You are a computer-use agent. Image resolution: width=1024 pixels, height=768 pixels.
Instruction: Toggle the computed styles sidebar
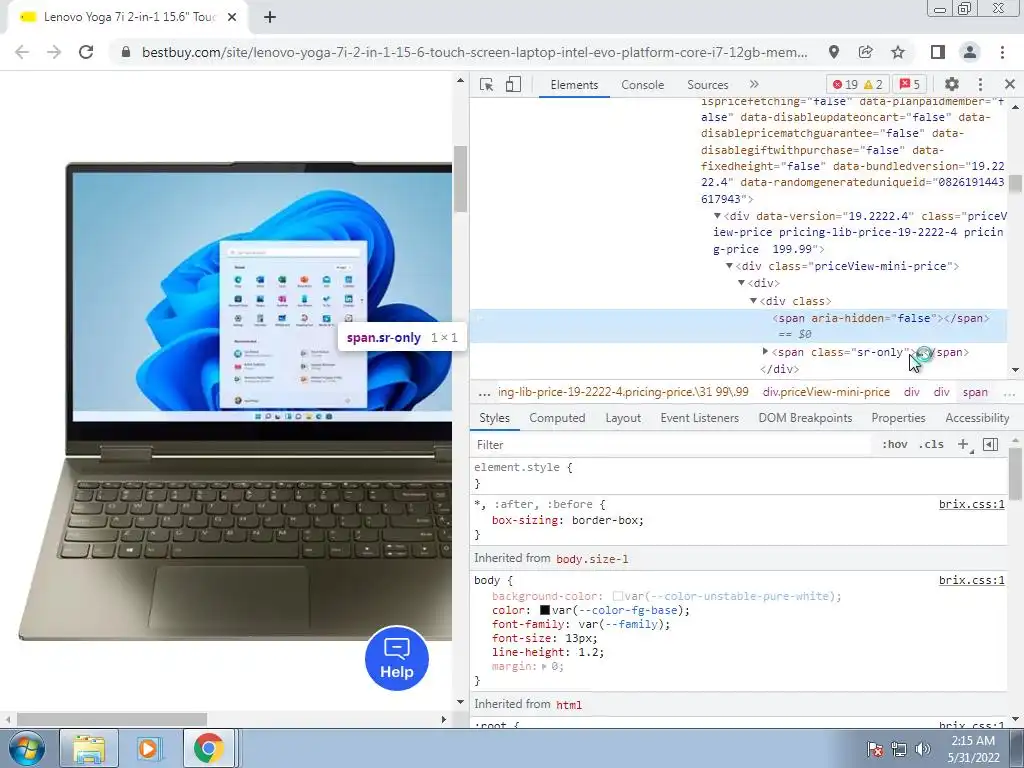[x=990, y=444]
